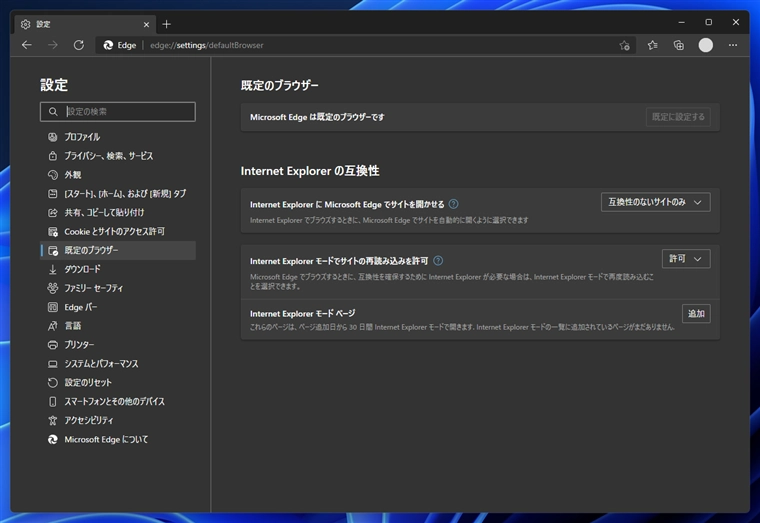This screenshot has height=523, width=760.
Task: Add this page to favorites via address bar star
Action: [624, 45]
